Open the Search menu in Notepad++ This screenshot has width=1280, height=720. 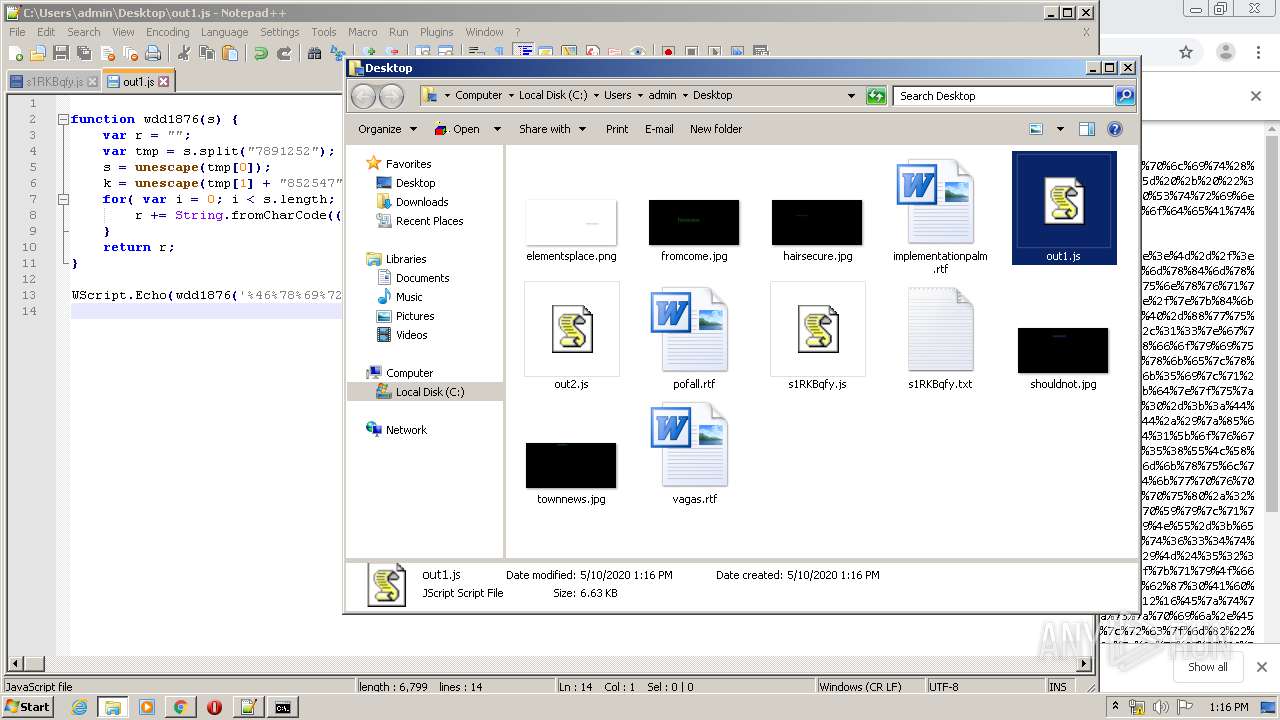pyautogui.click(x=84, y=32)
